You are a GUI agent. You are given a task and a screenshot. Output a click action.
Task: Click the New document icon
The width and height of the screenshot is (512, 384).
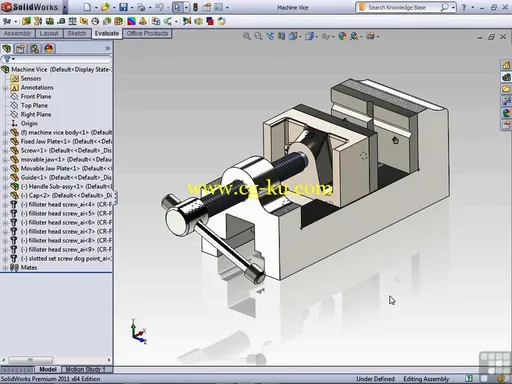coord(87,7)
